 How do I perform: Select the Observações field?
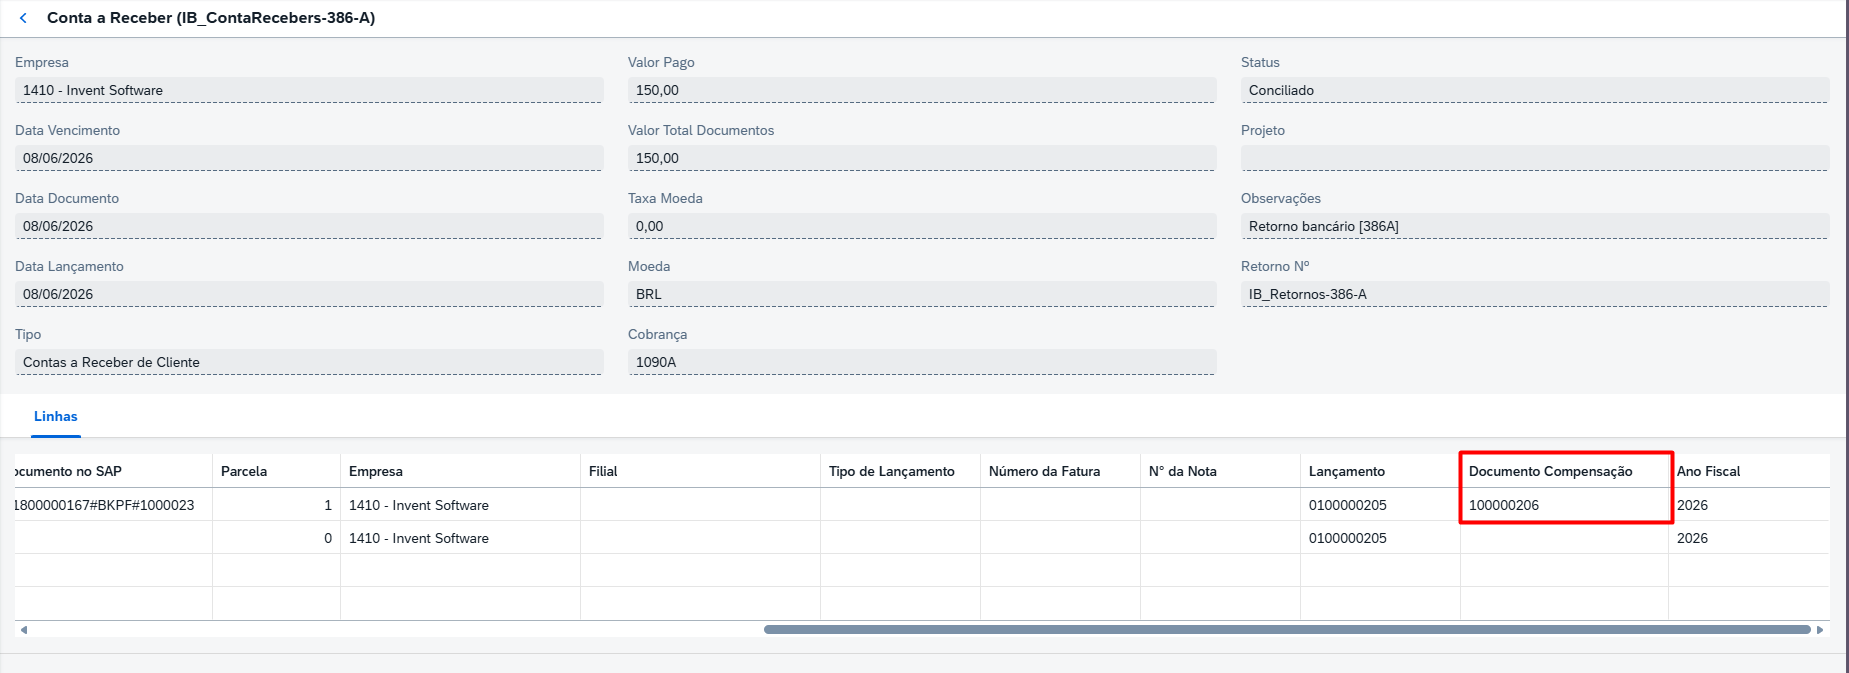[x=1535, y=226]
